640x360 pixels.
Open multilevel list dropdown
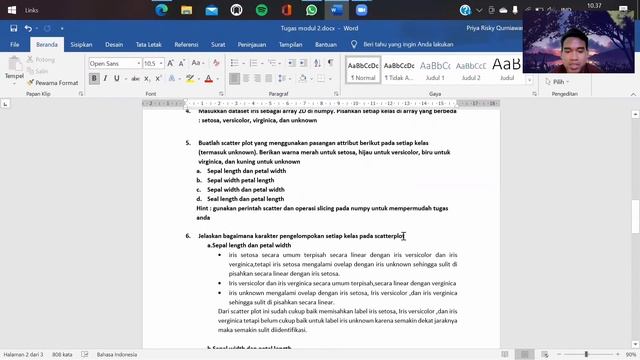coord(280,63)
